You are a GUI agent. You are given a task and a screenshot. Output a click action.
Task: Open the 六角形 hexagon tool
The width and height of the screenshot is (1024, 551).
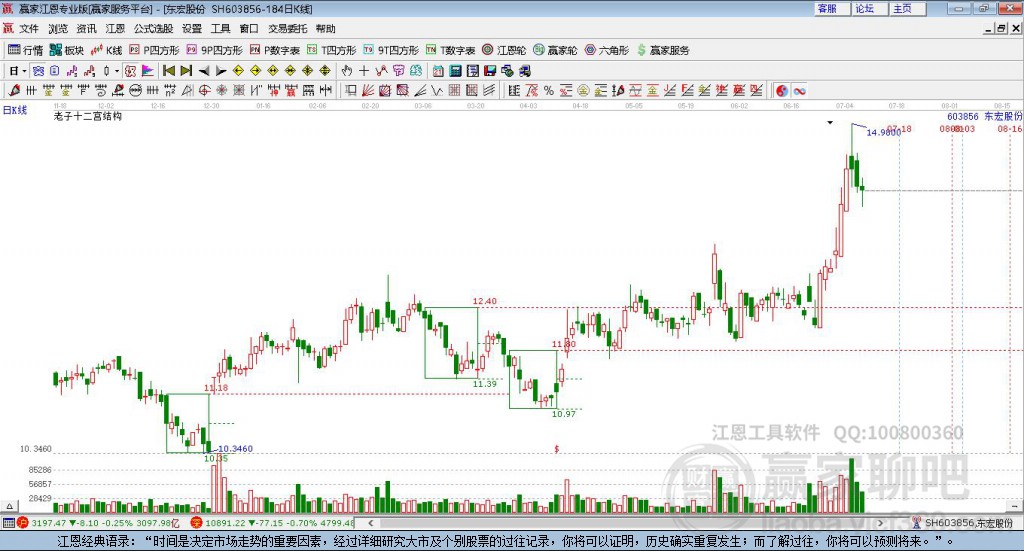(x=607, y=50)
